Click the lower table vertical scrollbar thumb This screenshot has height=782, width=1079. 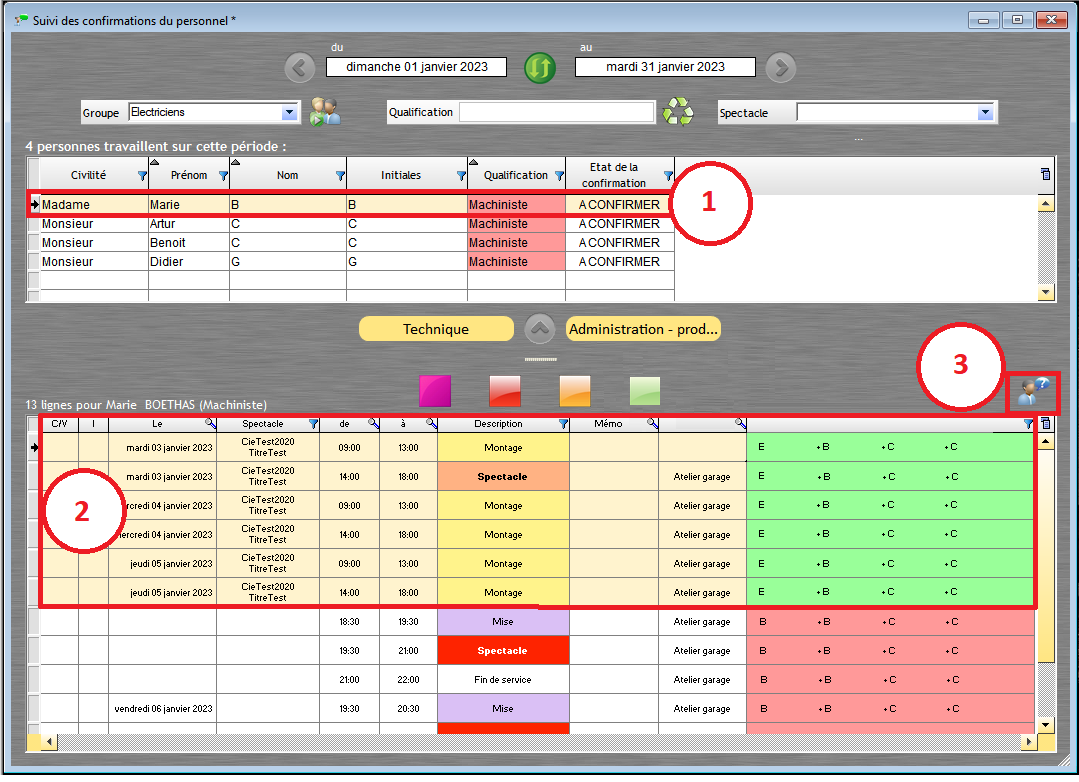click(x=1046, y=556)
